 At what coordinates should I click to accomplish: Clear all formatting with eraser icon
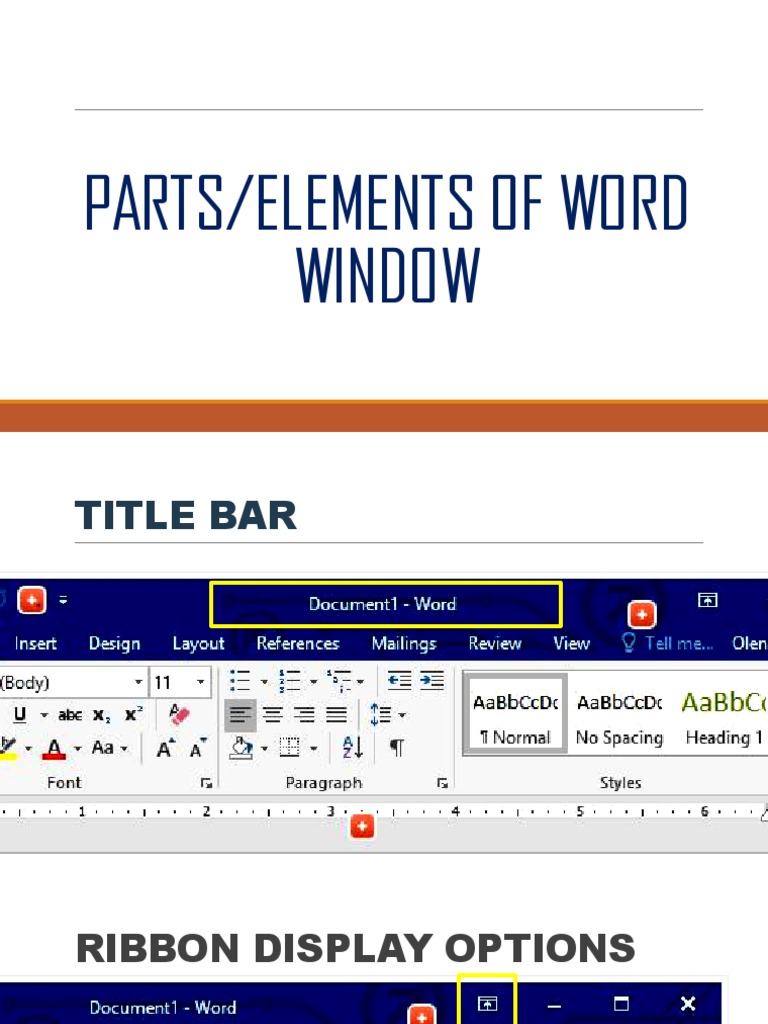(x=178, y=714)
